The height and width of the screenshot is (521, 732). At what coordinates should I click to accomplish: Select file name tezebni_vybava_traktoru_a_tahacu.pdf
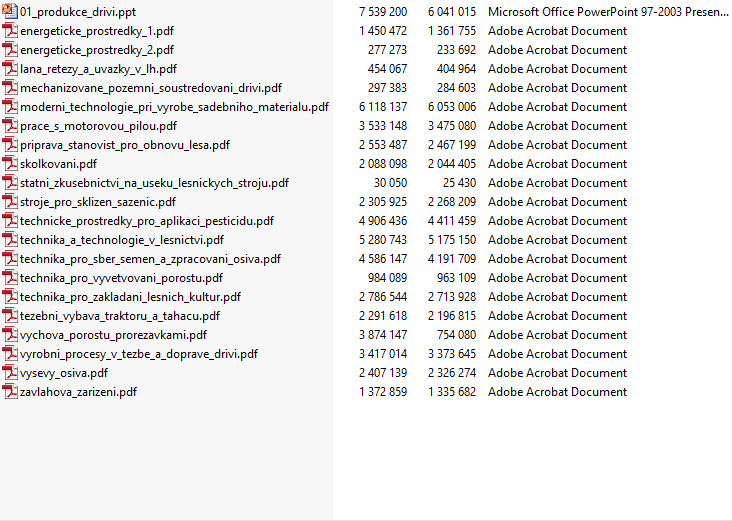coord(120,316)
